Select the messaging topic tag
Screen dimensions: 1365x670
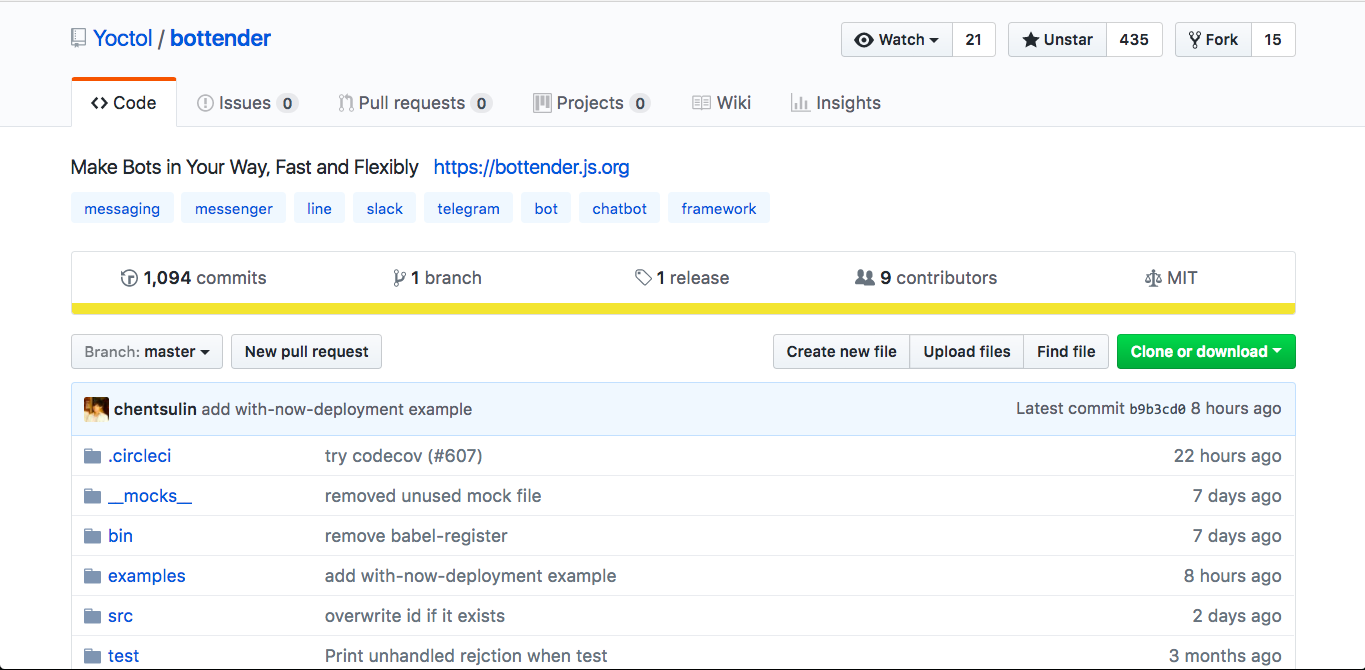122,209
